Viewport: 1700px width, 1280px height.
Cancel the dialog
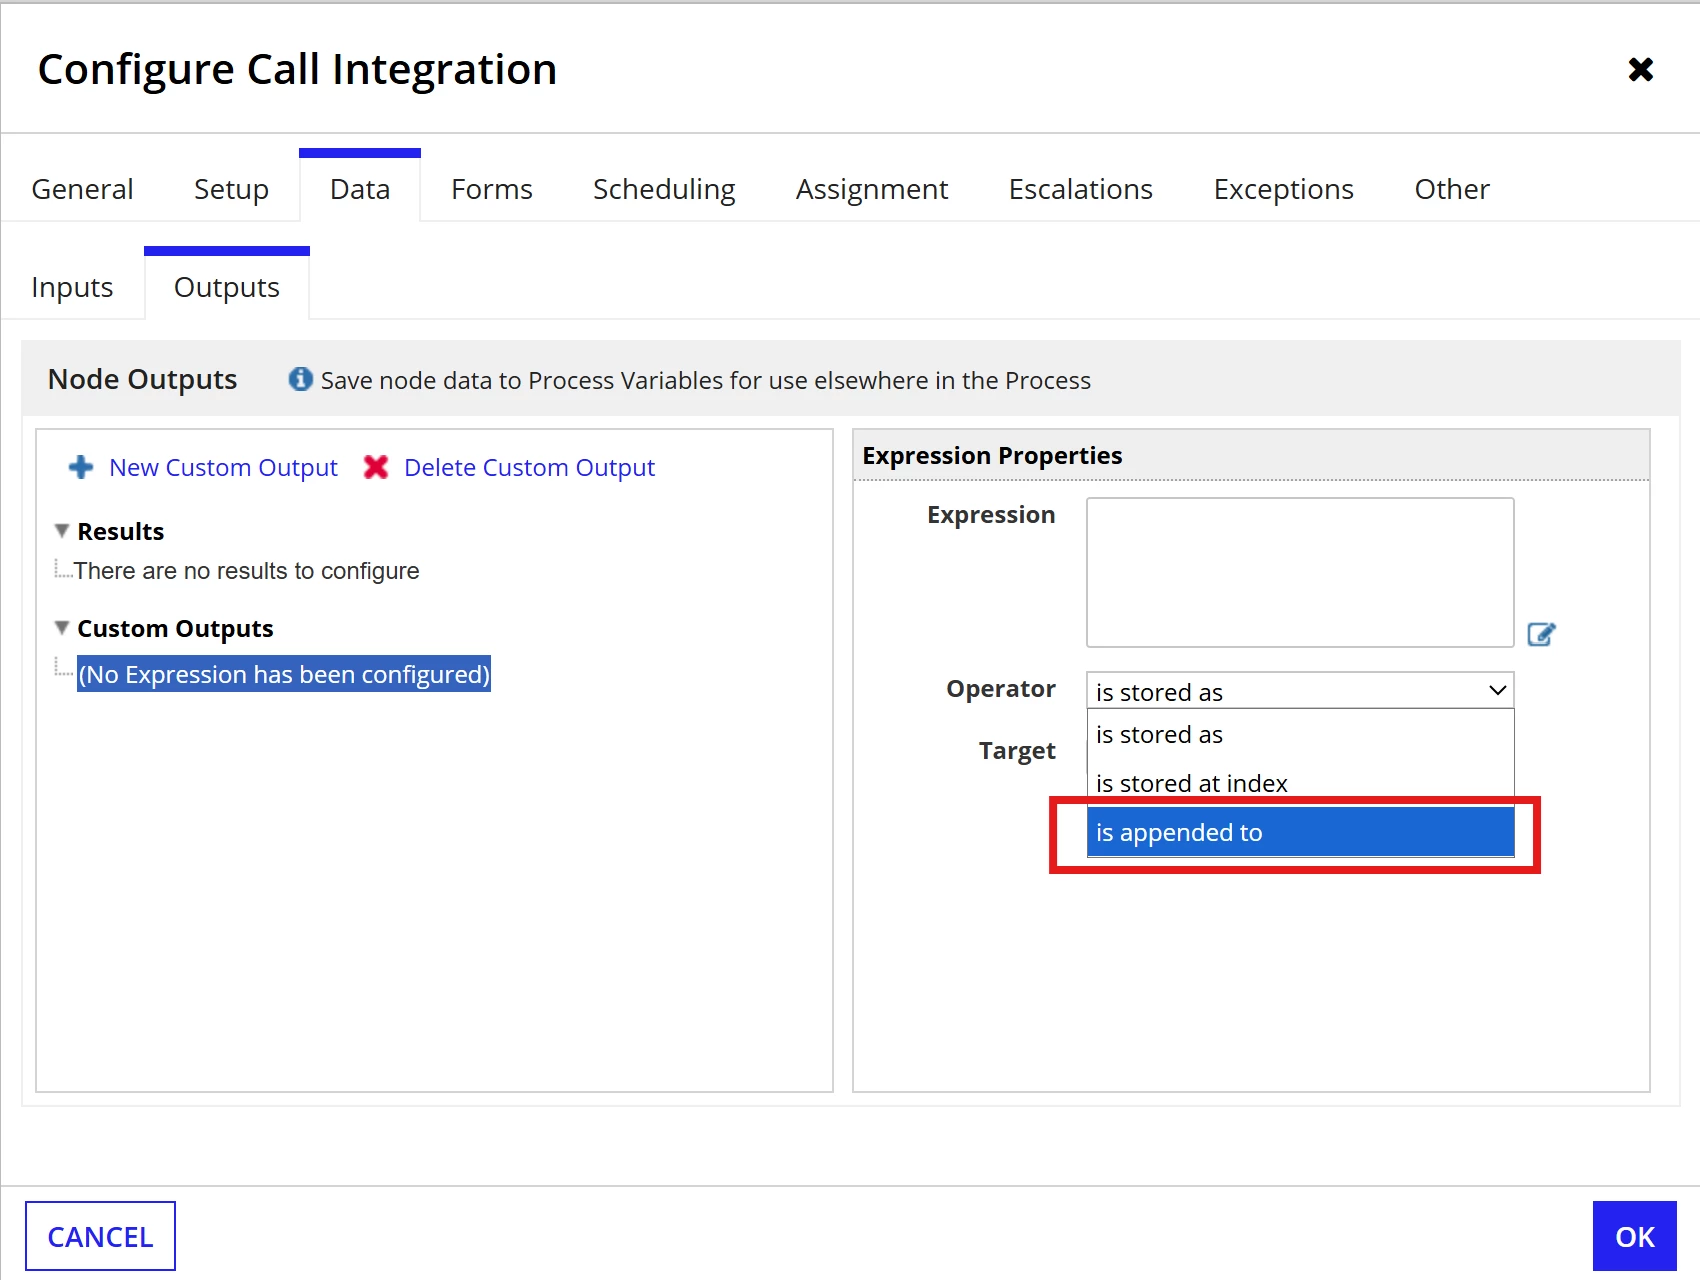(x=100, y=1236)
